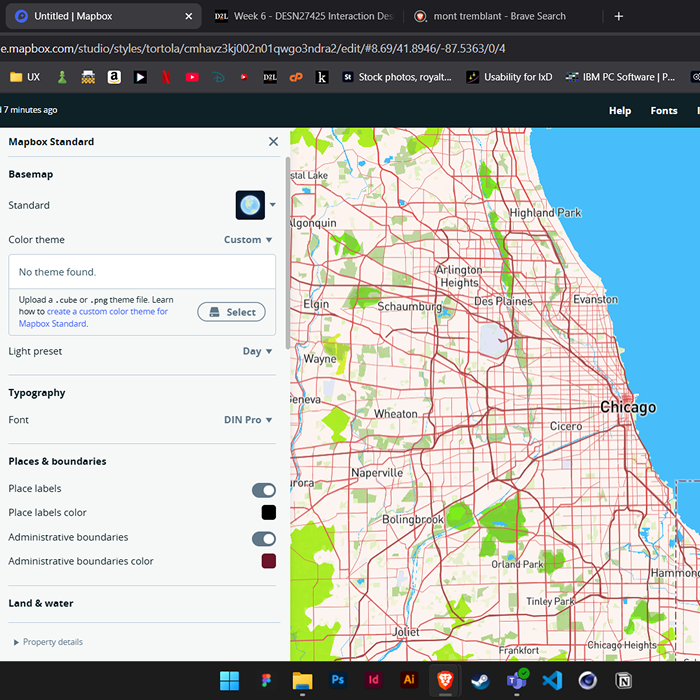Click the basemap globe thumbnail
Viewport: 700px width, 700px height.
click(250, 205)
